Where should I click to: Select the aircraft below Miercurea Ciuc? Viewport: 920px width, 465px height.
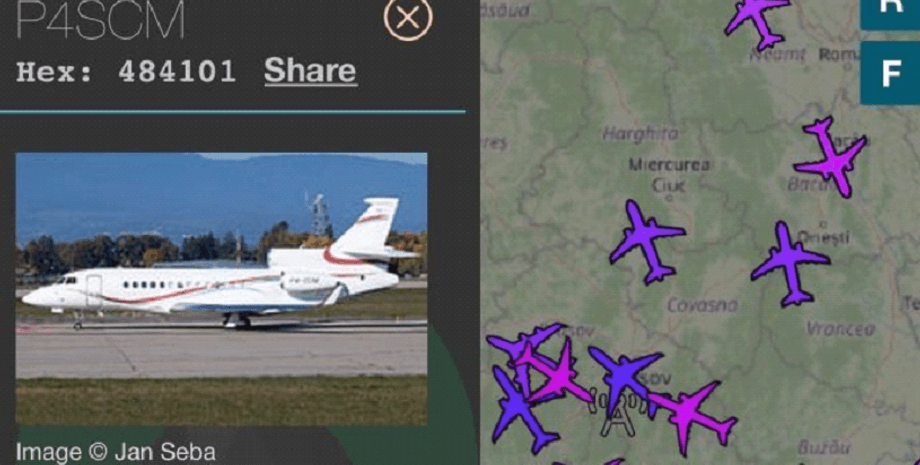pyautogui.click(x=647, y=242)
